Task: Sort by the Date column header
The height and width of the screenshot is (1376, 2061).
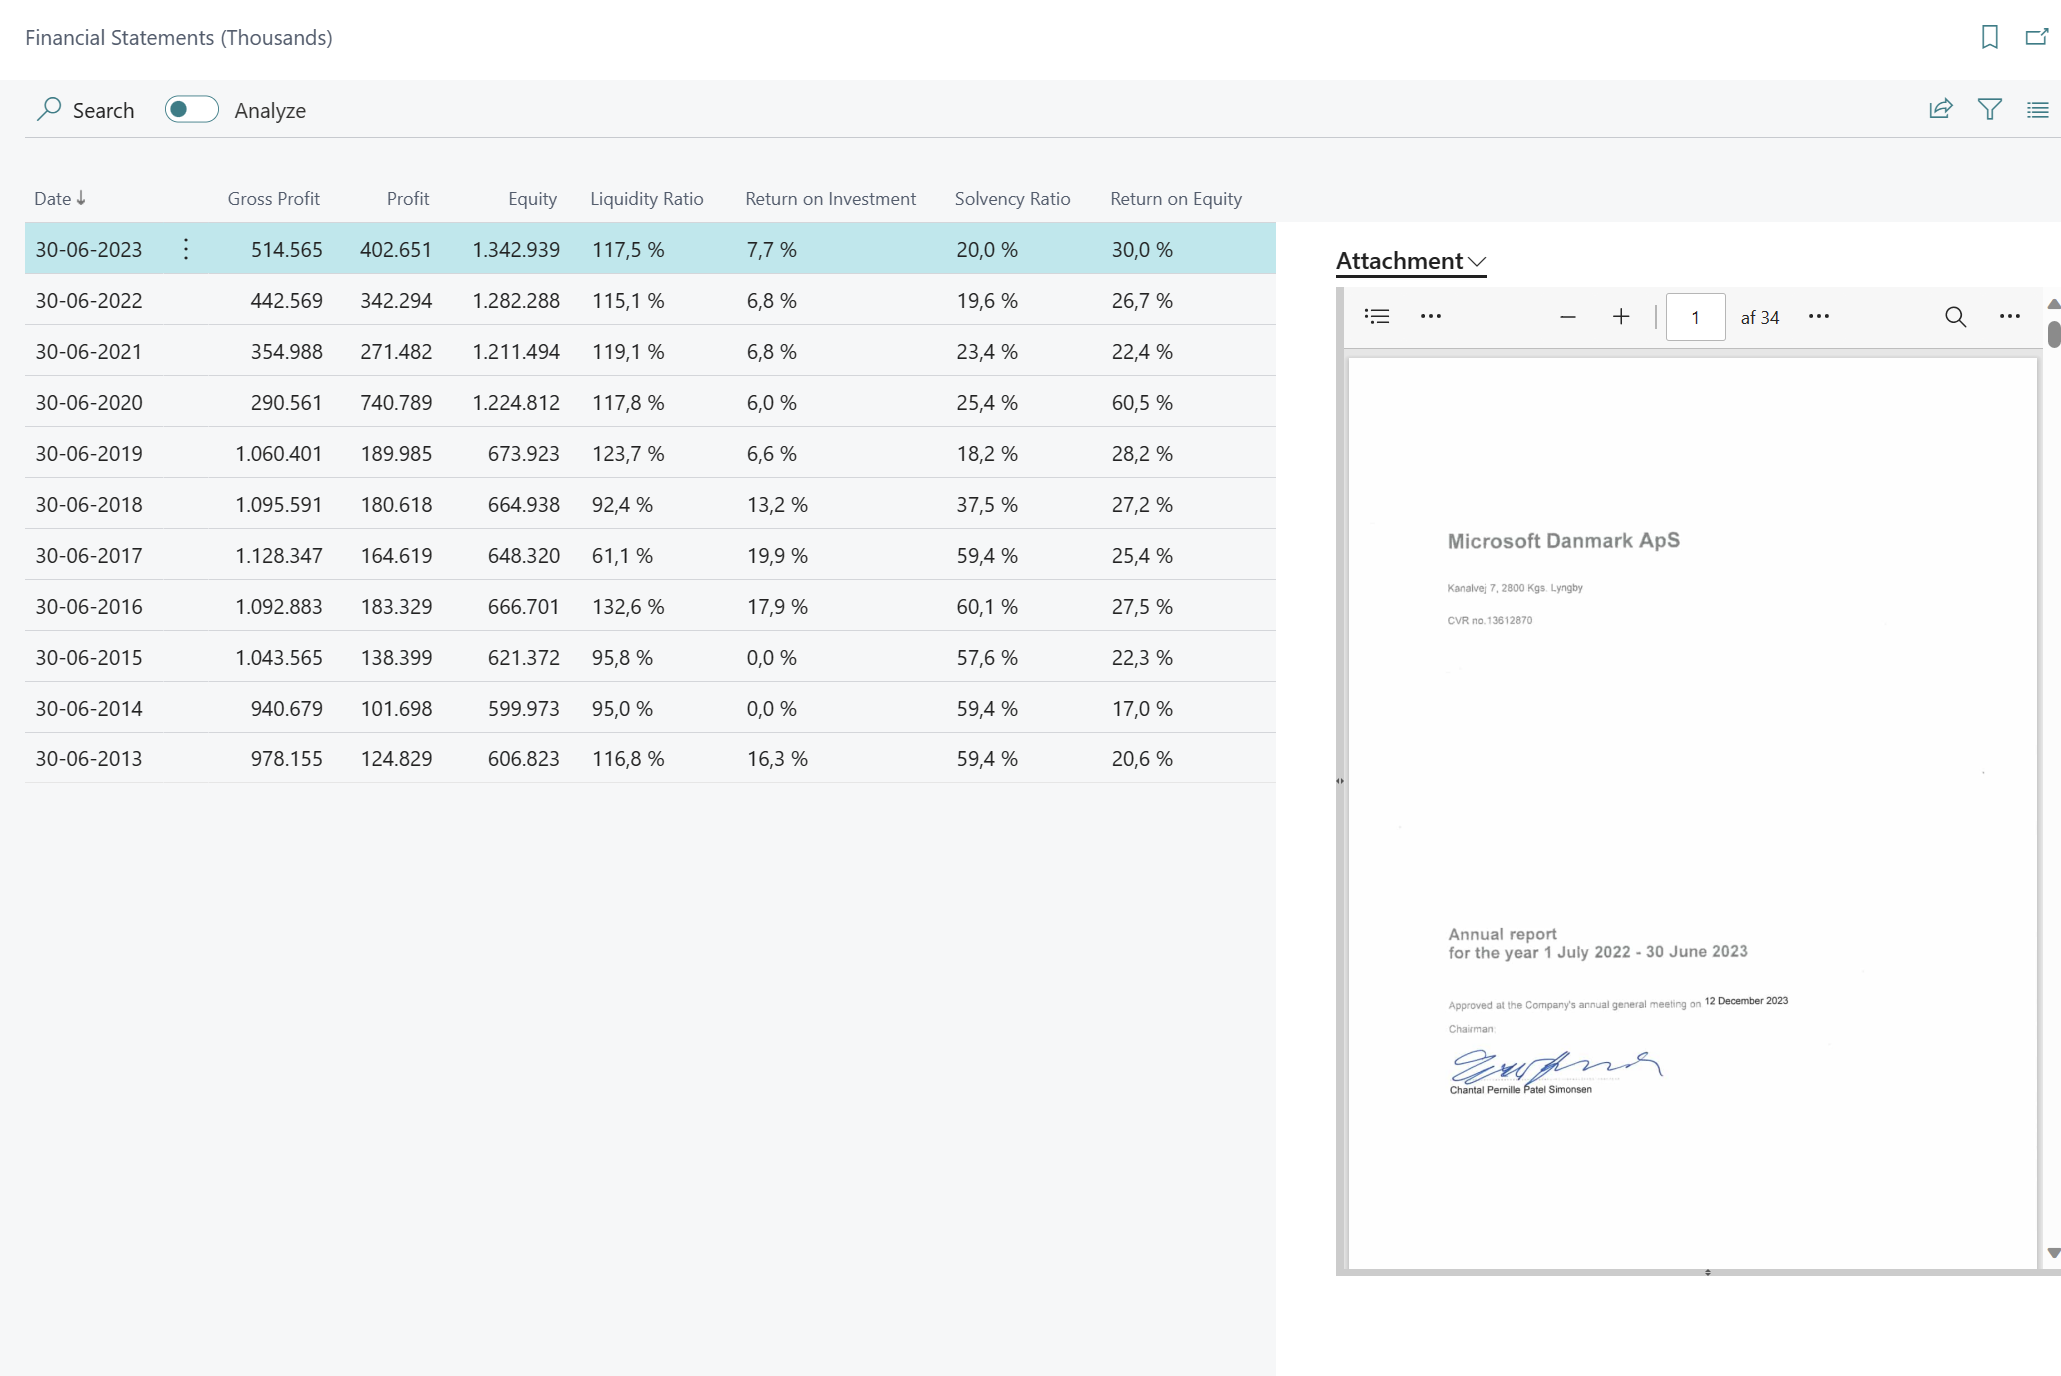Action: tap(60, 198)
